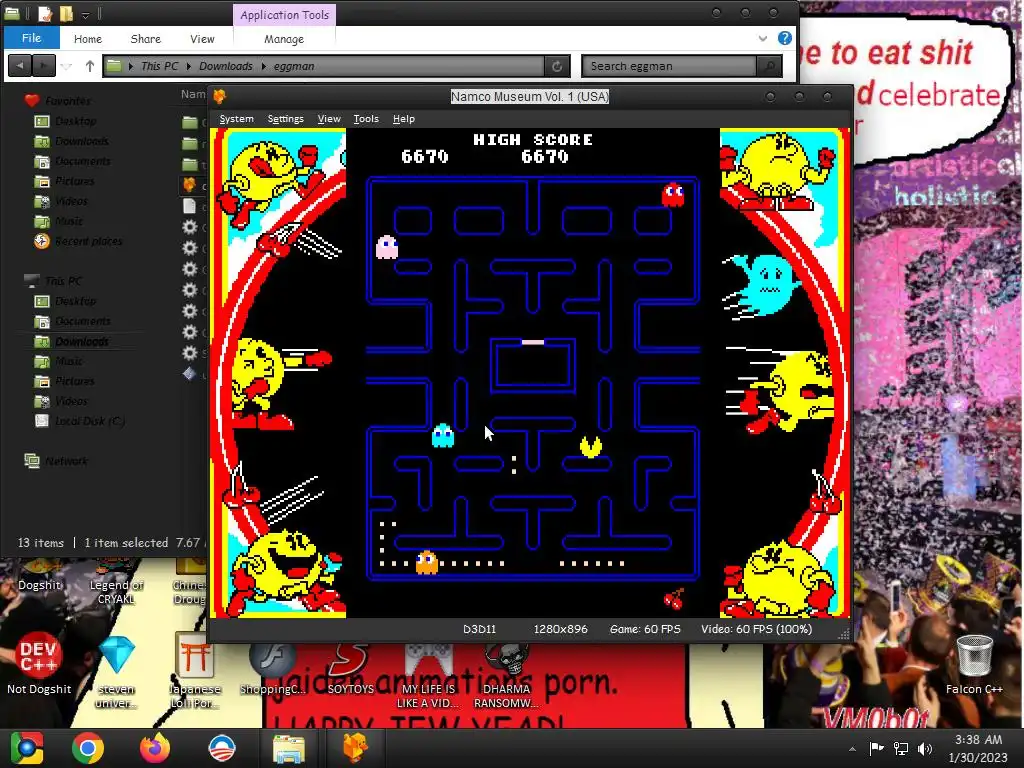The height and width of the screenshot is (768, 1024).
Task: Click the Forward arrow in File Explorer
Action: (43, 65)
